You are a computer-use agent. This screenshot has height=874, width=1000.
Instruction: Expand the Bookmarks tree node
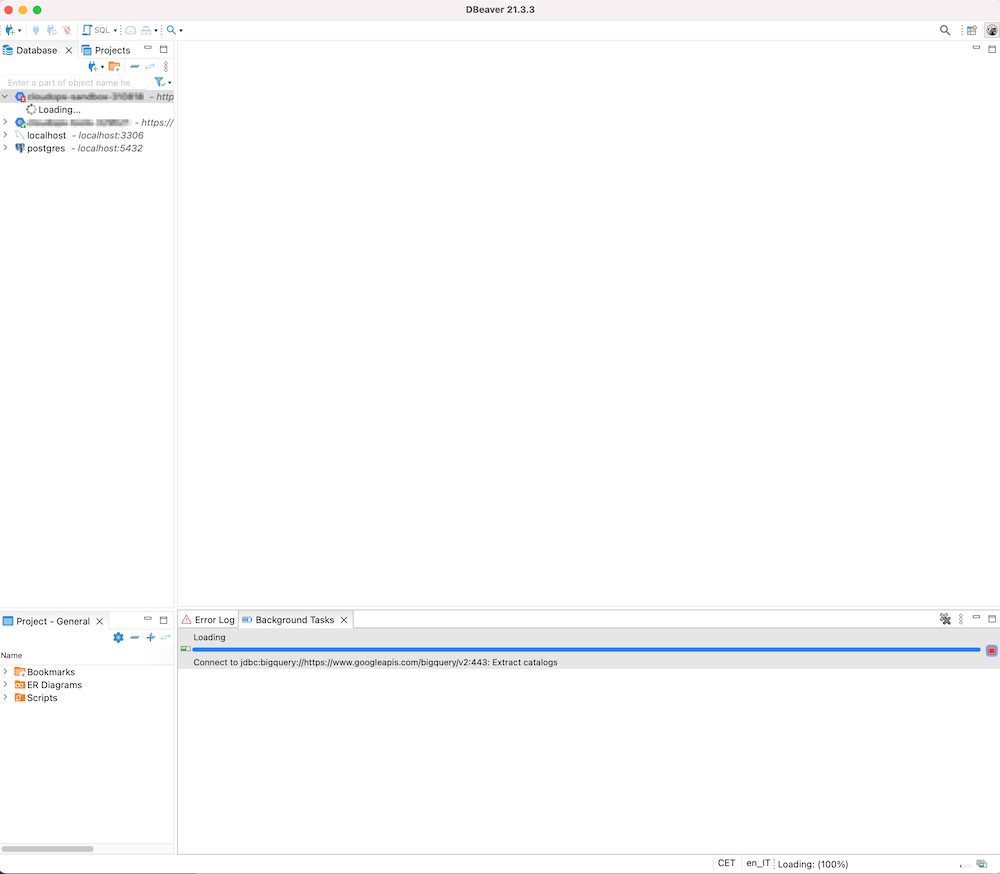(7, 672)
